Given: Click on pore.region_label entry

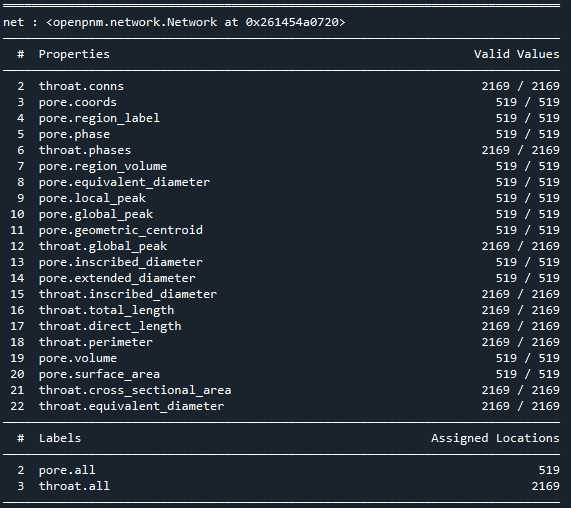Looking at the screenshot, I should point(99,118).
